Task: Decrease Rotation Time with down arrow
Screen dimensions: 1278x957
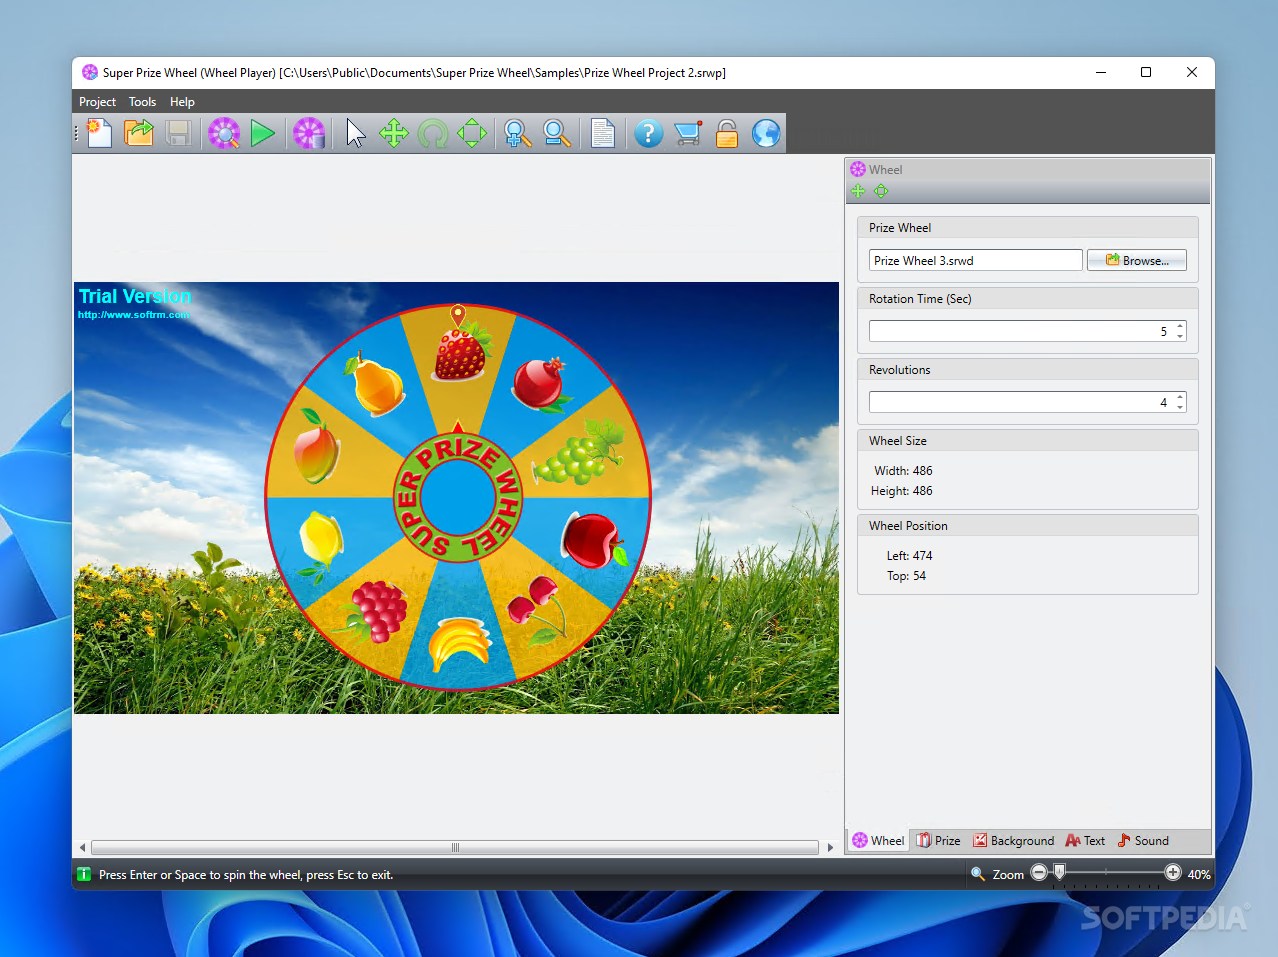Action: [1180, 336]
